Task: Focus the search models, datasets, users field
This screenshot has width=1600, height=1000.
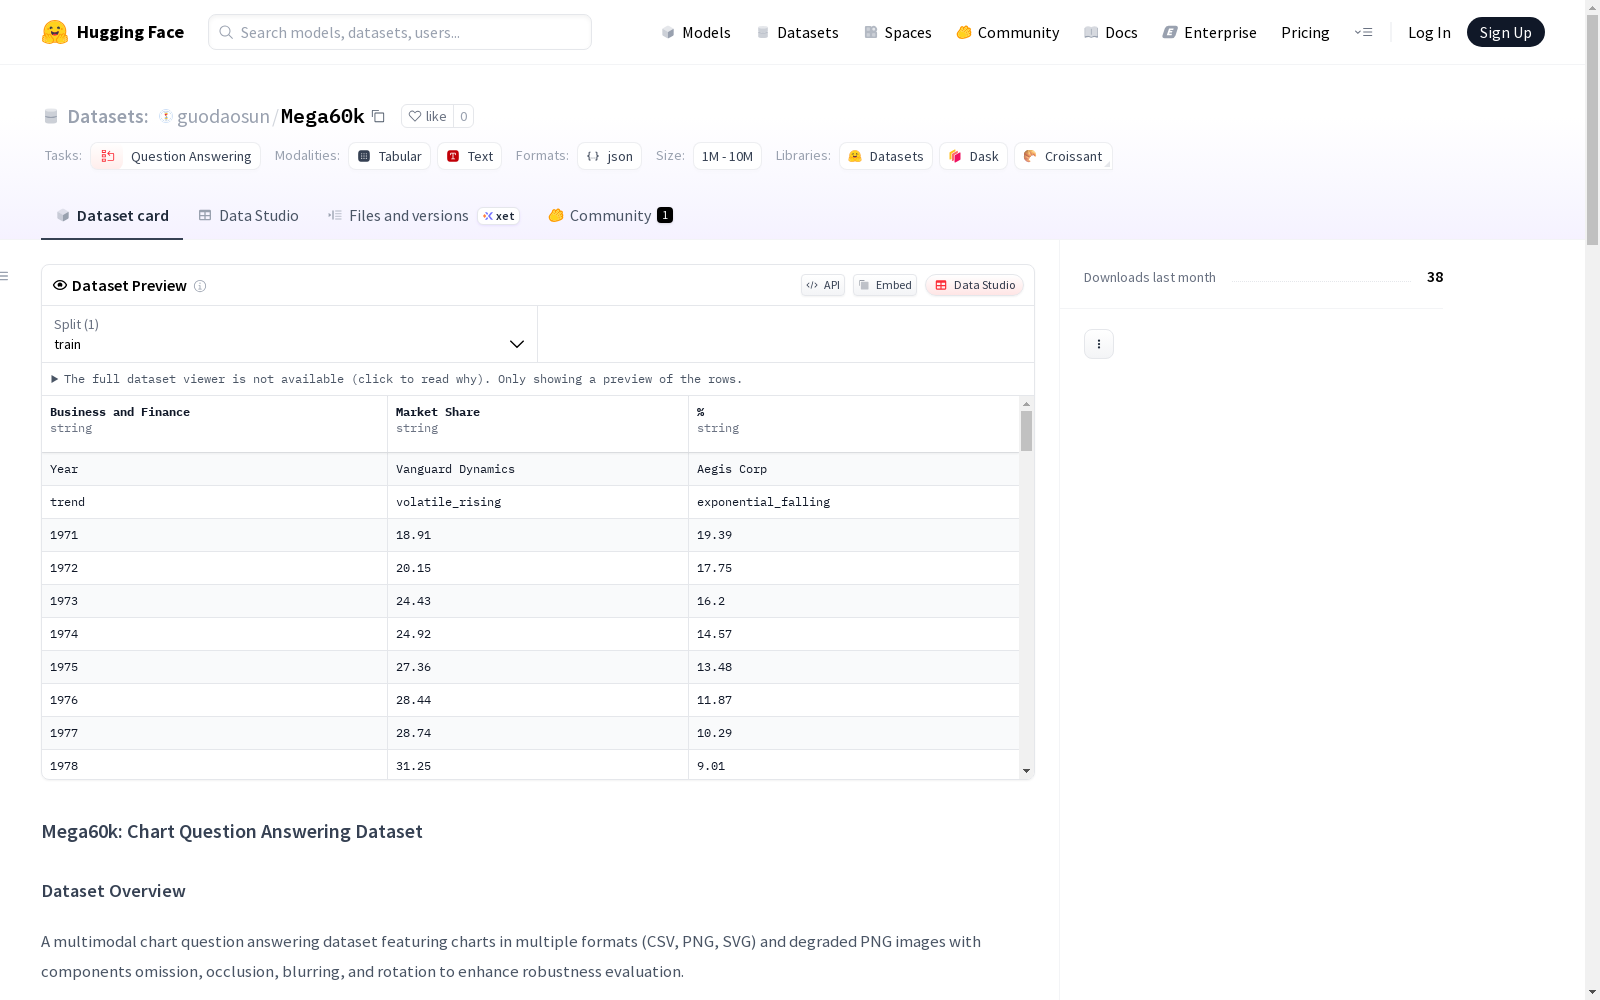Action: (400, 32)
